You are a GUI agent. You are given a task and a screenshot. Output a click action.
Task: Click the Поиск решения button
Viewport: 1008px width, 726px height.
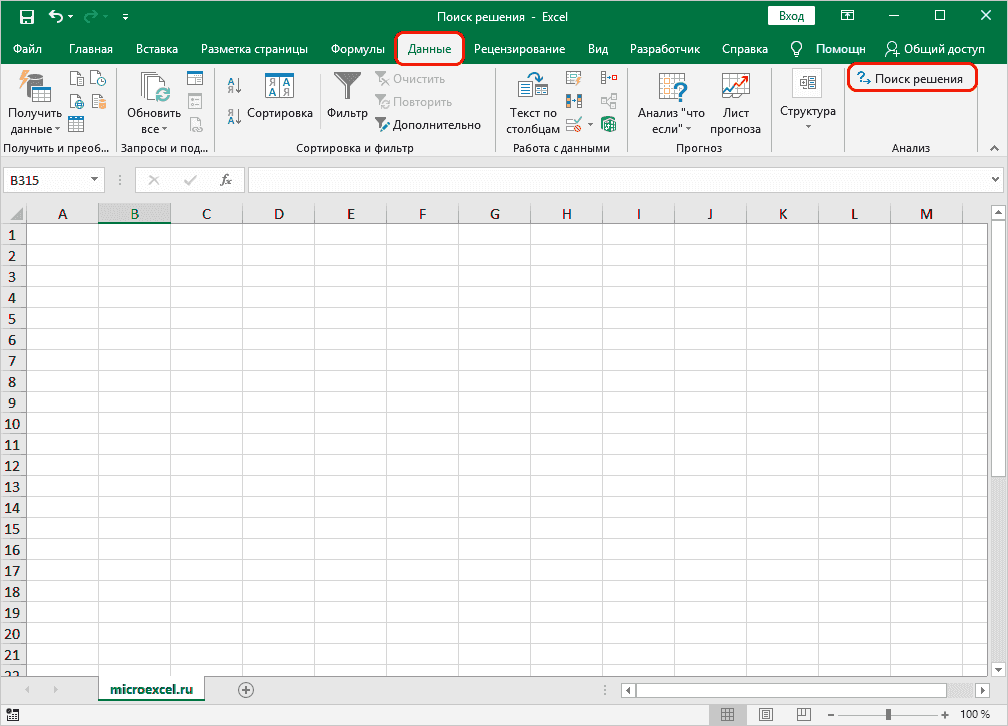tap(911, 79)
